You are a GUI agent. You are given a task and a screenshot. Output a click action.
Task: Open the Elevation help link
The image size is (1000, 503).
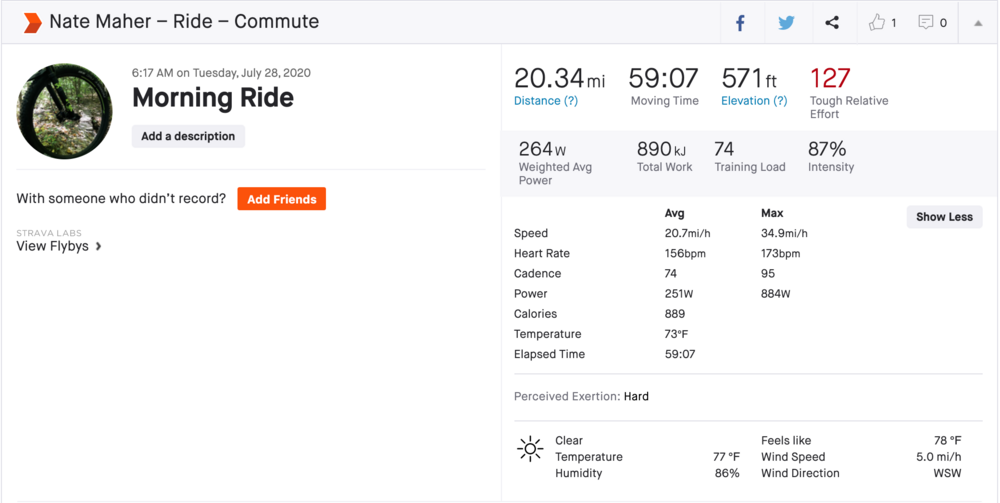point(754,101)
